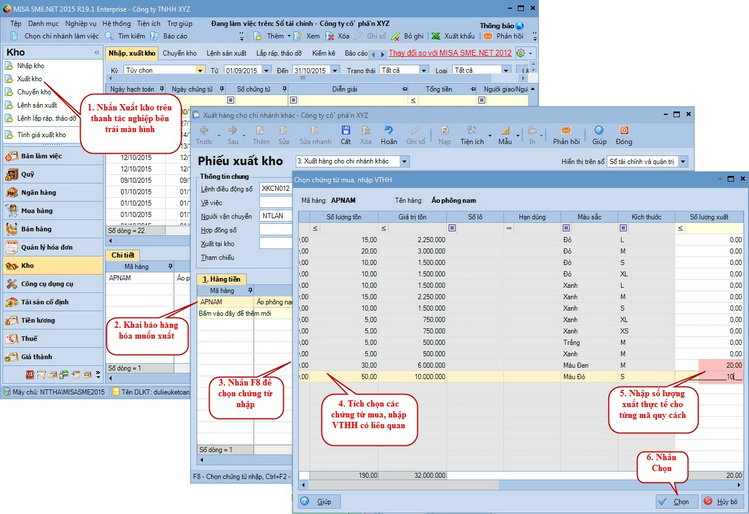Click horizontal scrollbar in Chọn chứng từ dialog

click(x=404, y=485)
